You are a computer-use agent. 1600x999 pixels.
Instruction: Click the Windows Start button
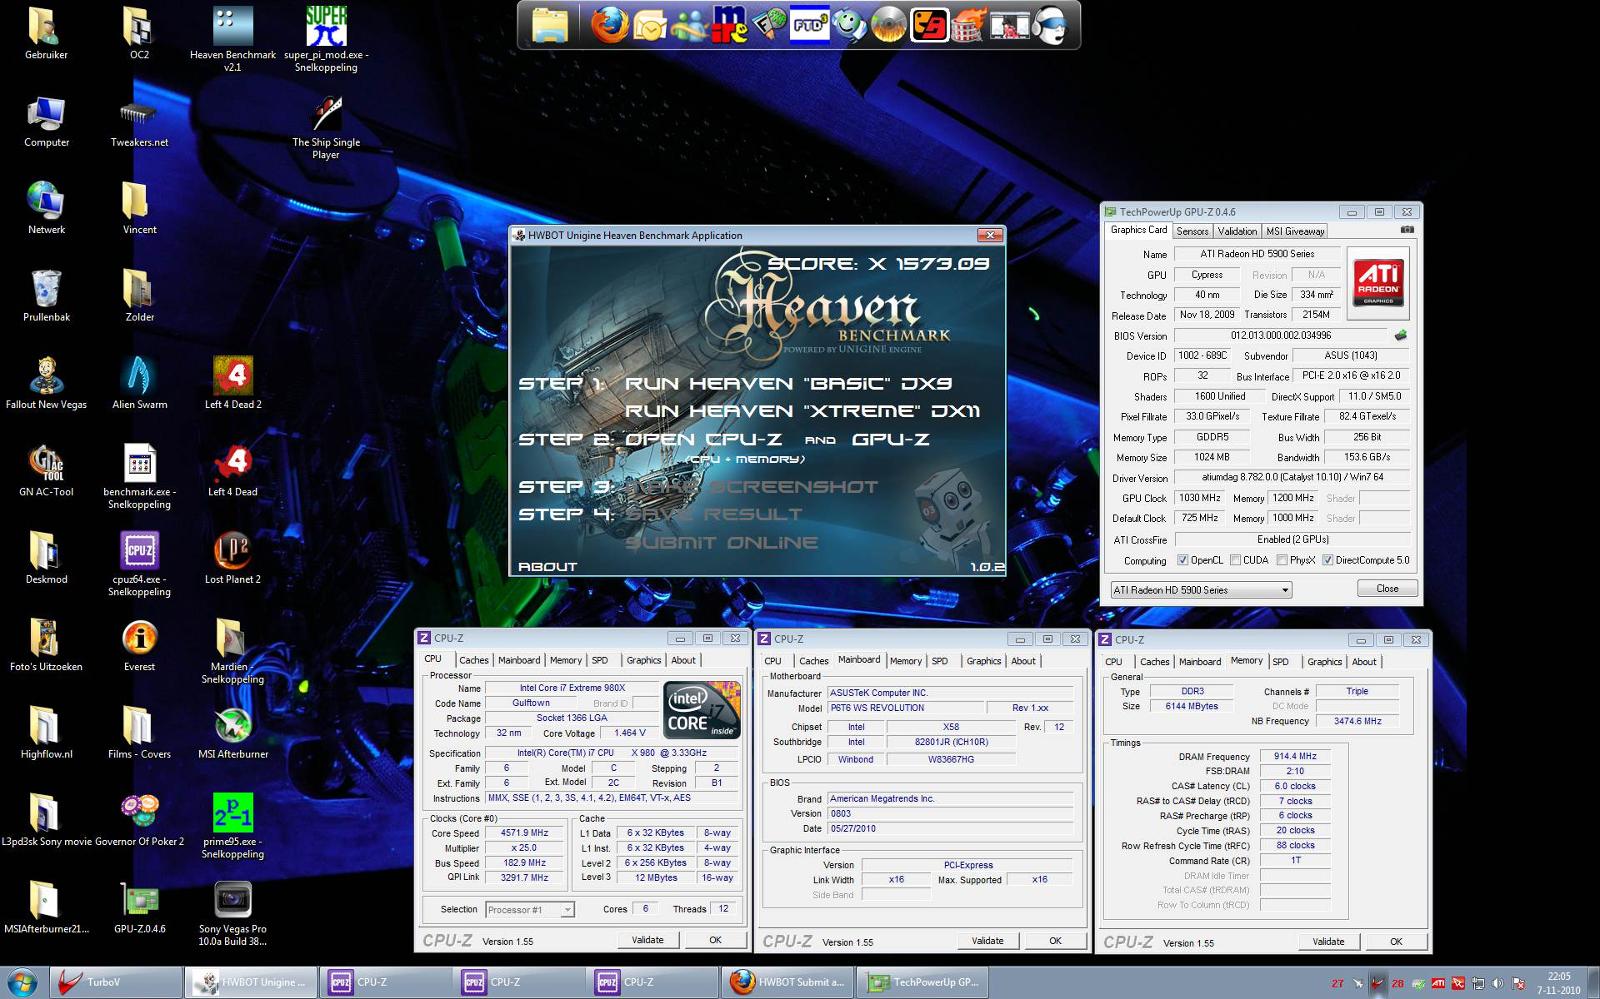[x=22, y=982]
